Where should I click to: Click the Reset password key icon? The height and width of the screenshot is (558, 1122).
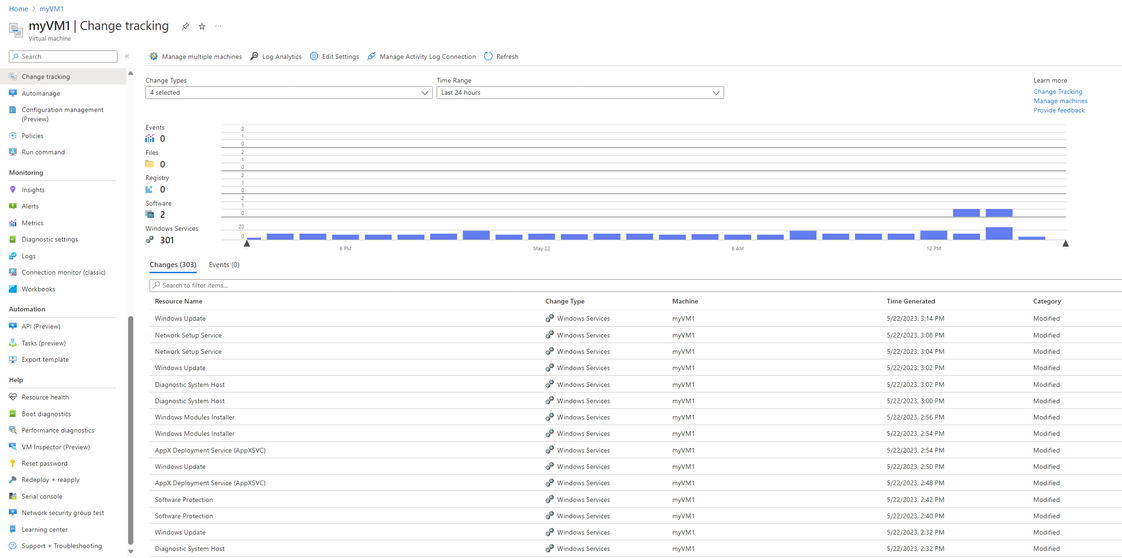[13, 463]
